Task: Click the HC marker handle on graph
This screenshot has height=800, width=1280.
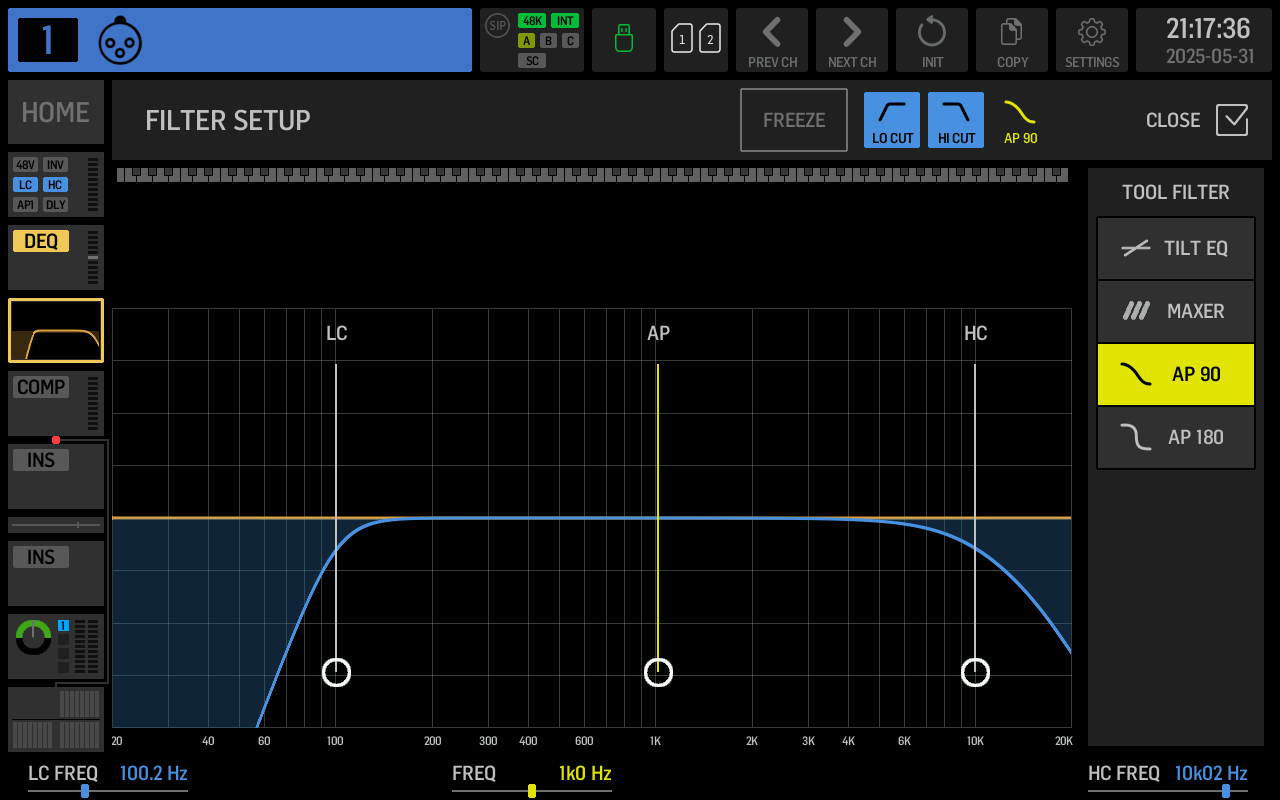Action: [x=975, y=672]
